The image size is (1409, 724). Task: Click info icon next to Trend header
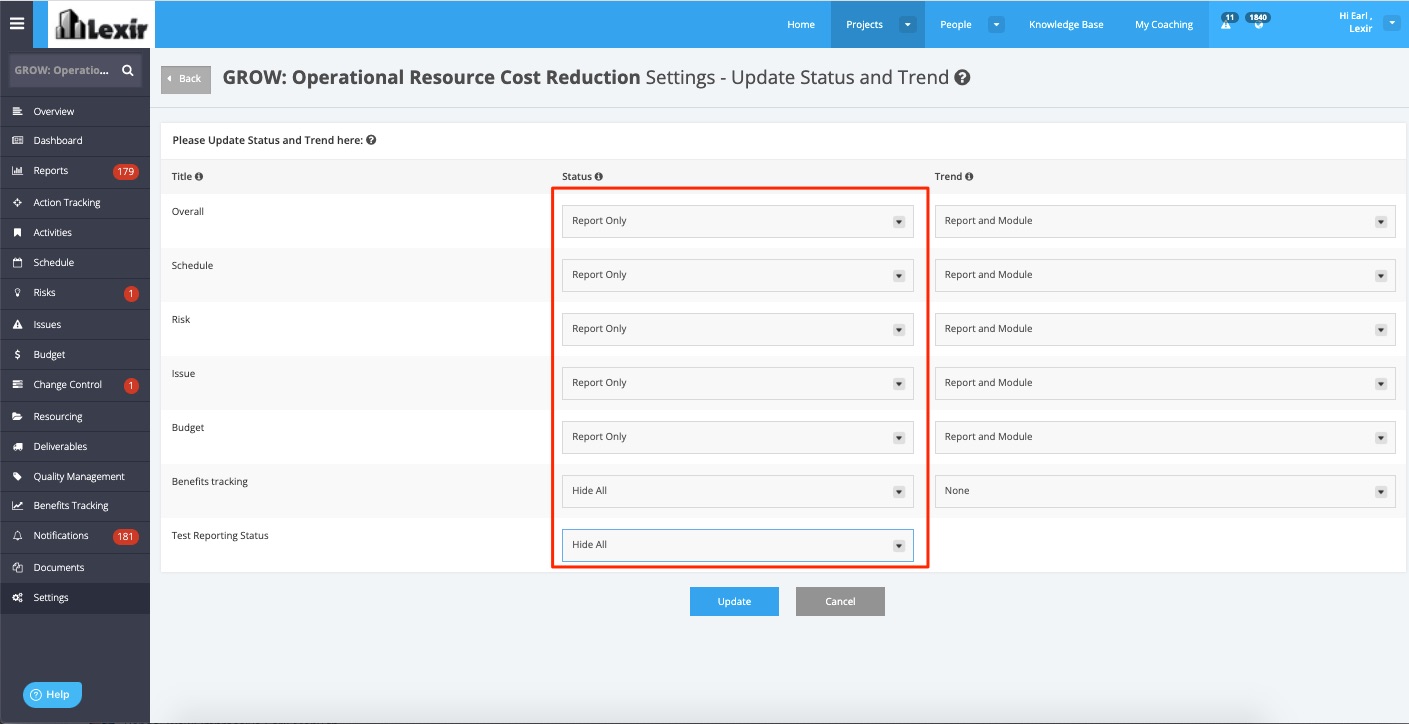[x=969, y=177]
